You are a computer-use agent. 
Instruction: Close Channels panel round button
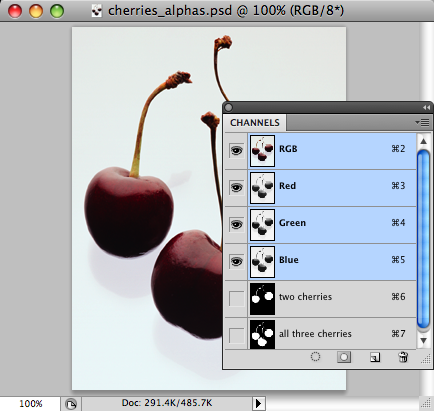point(229,107)
